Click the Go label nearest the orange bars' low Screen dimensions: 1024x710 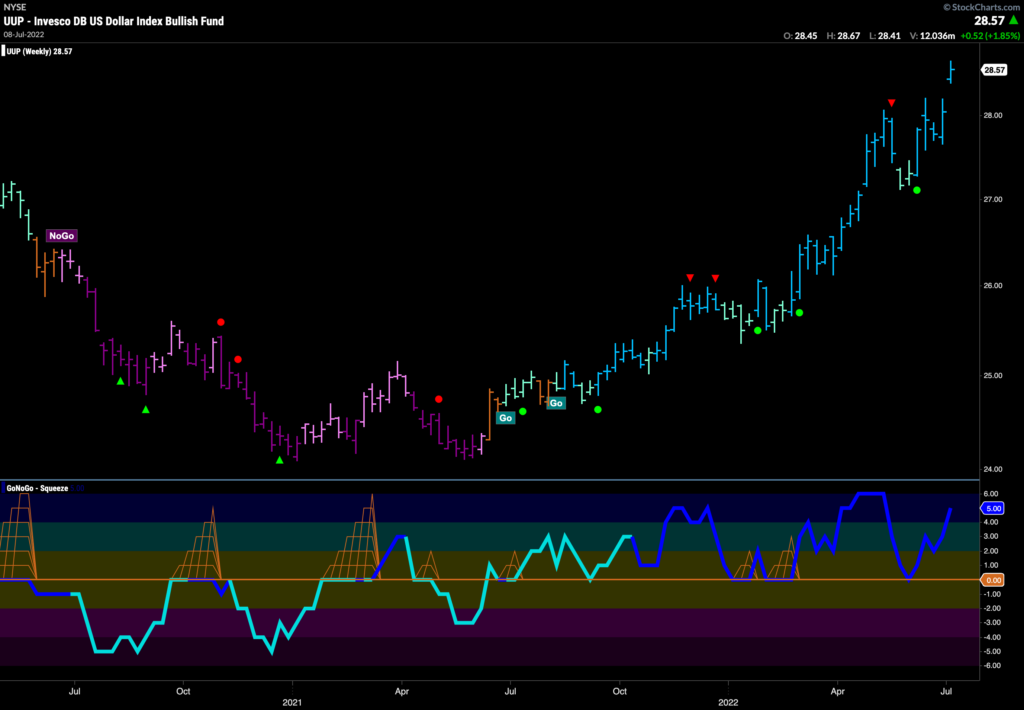(505, 418)
